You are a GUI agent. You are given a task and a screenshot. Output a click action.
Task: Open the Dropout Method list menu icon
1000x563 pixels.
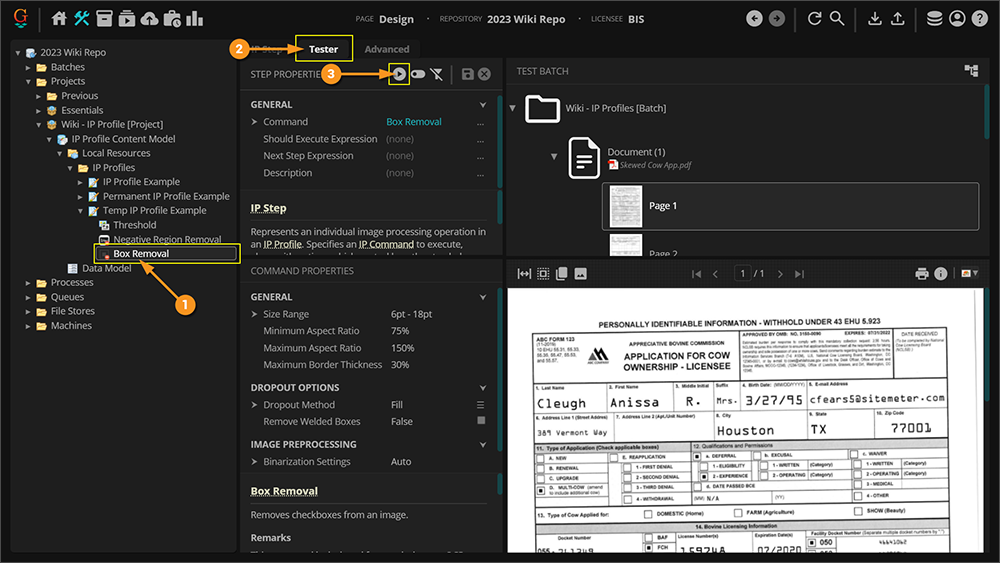[480, 404]
